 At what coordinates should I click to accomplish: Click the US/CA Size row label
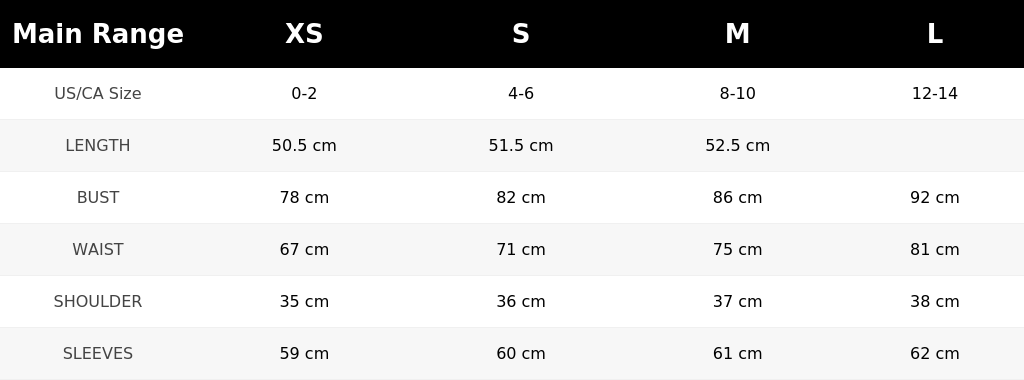pyautogui.click(x=98, y=93)
